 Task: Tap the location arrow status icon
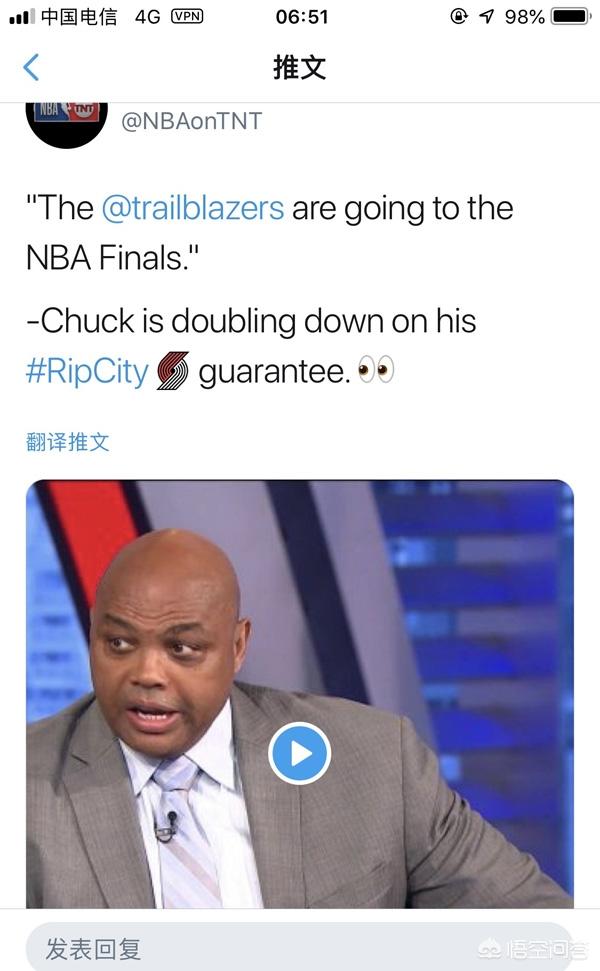coord(487,17)
